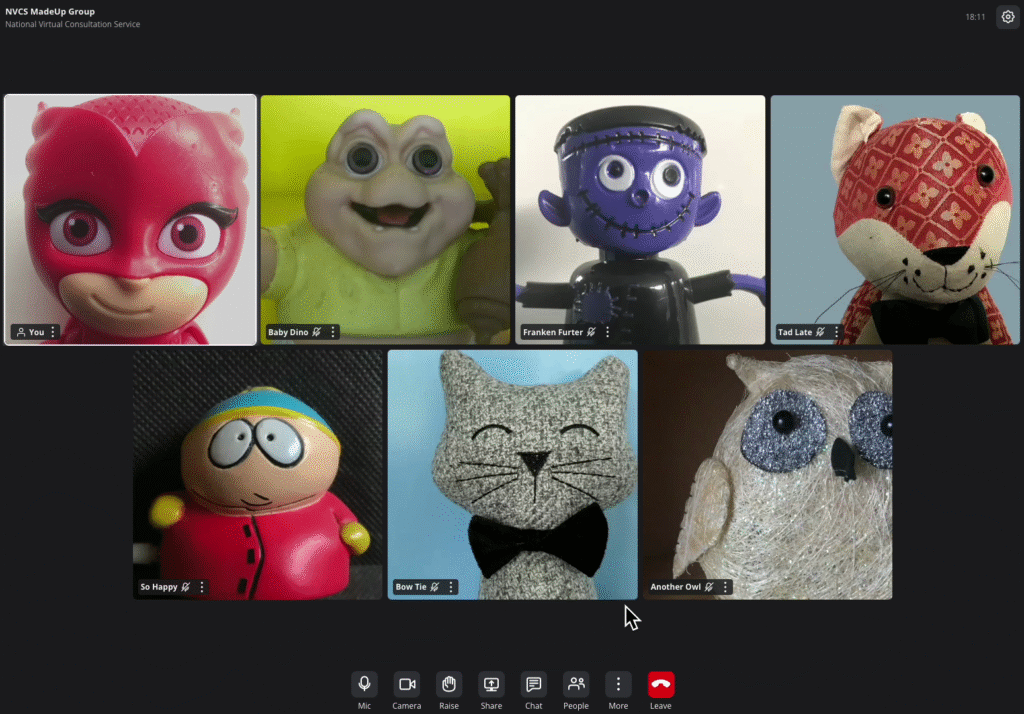This screenshot has height=714, width=1024.
Task: Select the You video tile
Action: 130,219
